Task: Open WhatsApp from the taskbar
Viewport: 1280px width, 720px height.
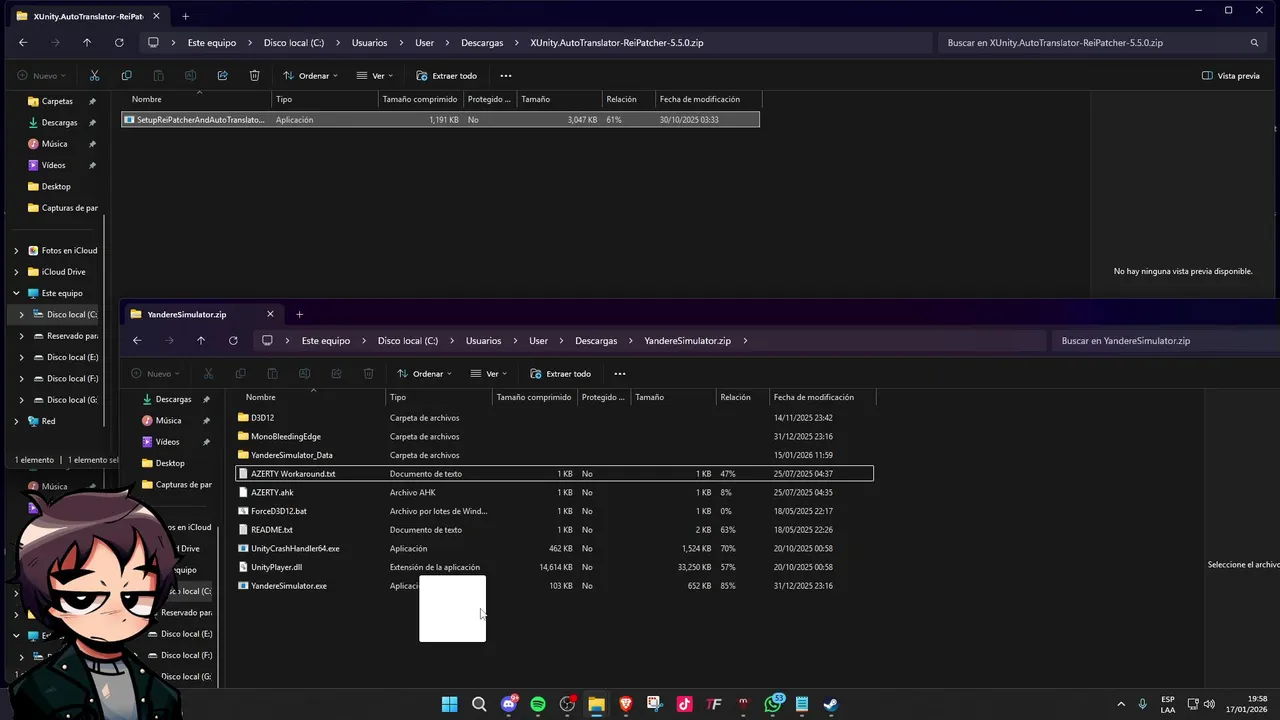Action: 773,704
